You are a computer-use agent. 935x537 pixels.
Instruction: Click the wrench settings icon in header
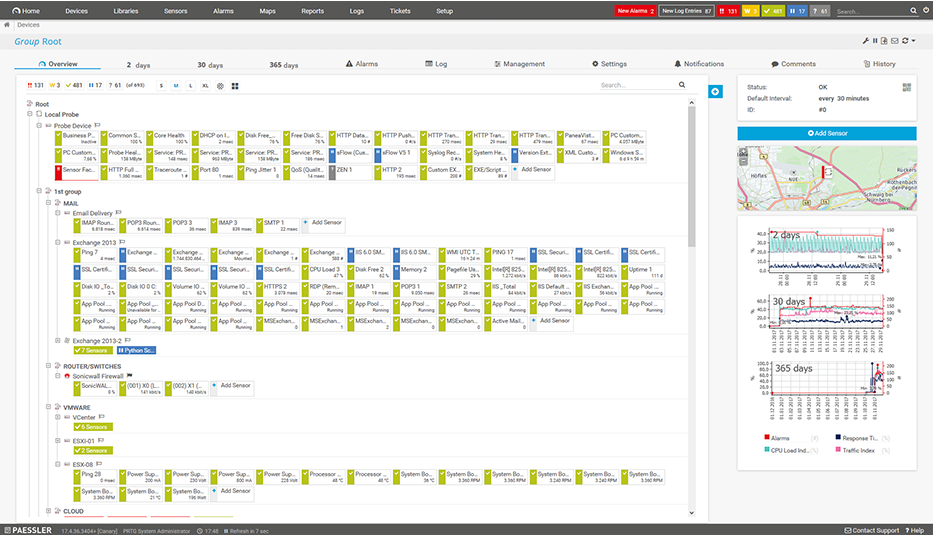866,41
